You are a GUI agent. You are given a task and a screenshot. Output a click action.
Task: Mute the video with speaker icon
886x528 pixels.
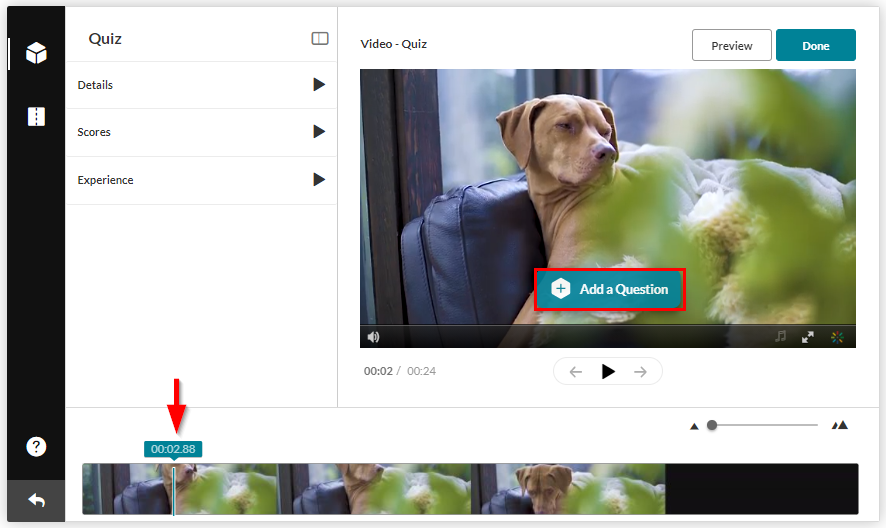click(373, 337)
